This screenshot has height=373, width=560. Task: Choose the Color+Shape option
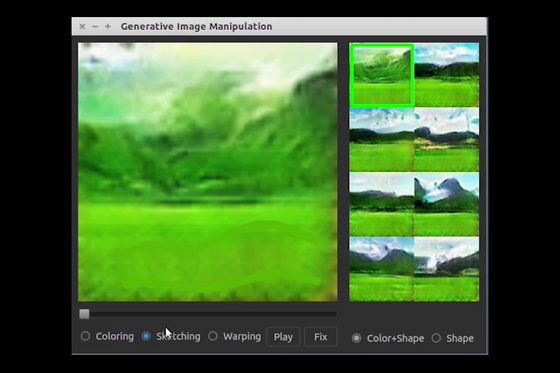(x=356, y=338)
